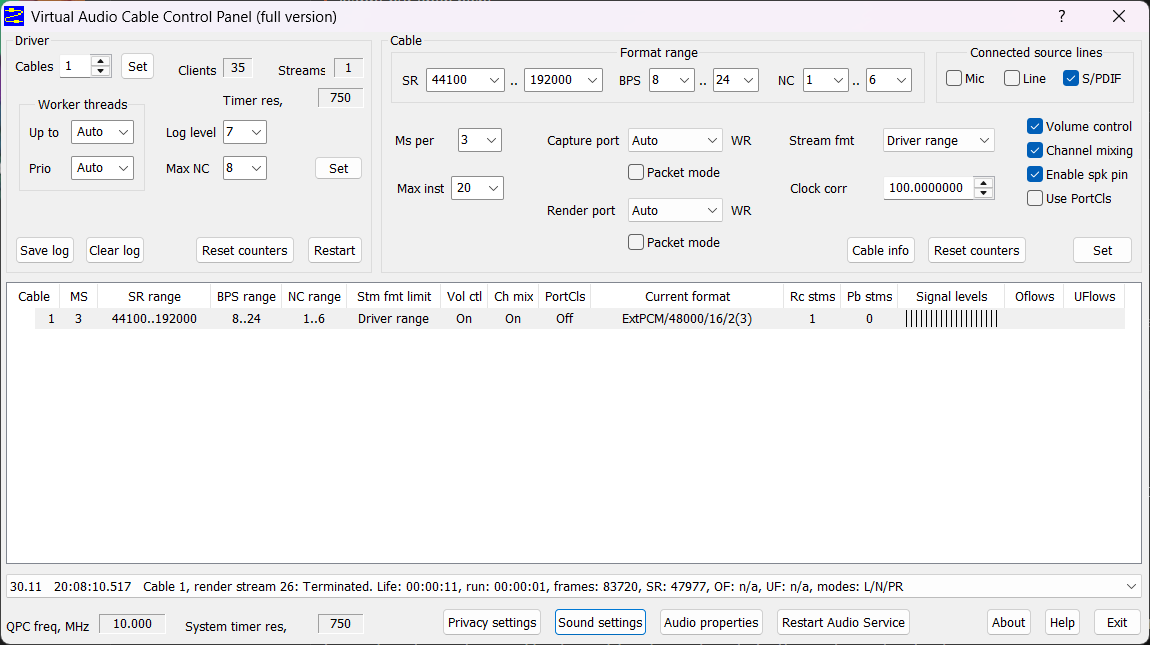This screenshot has height=645, width=1150.
Task: Expand the Max inst dropdown
Action: (477, 188)
